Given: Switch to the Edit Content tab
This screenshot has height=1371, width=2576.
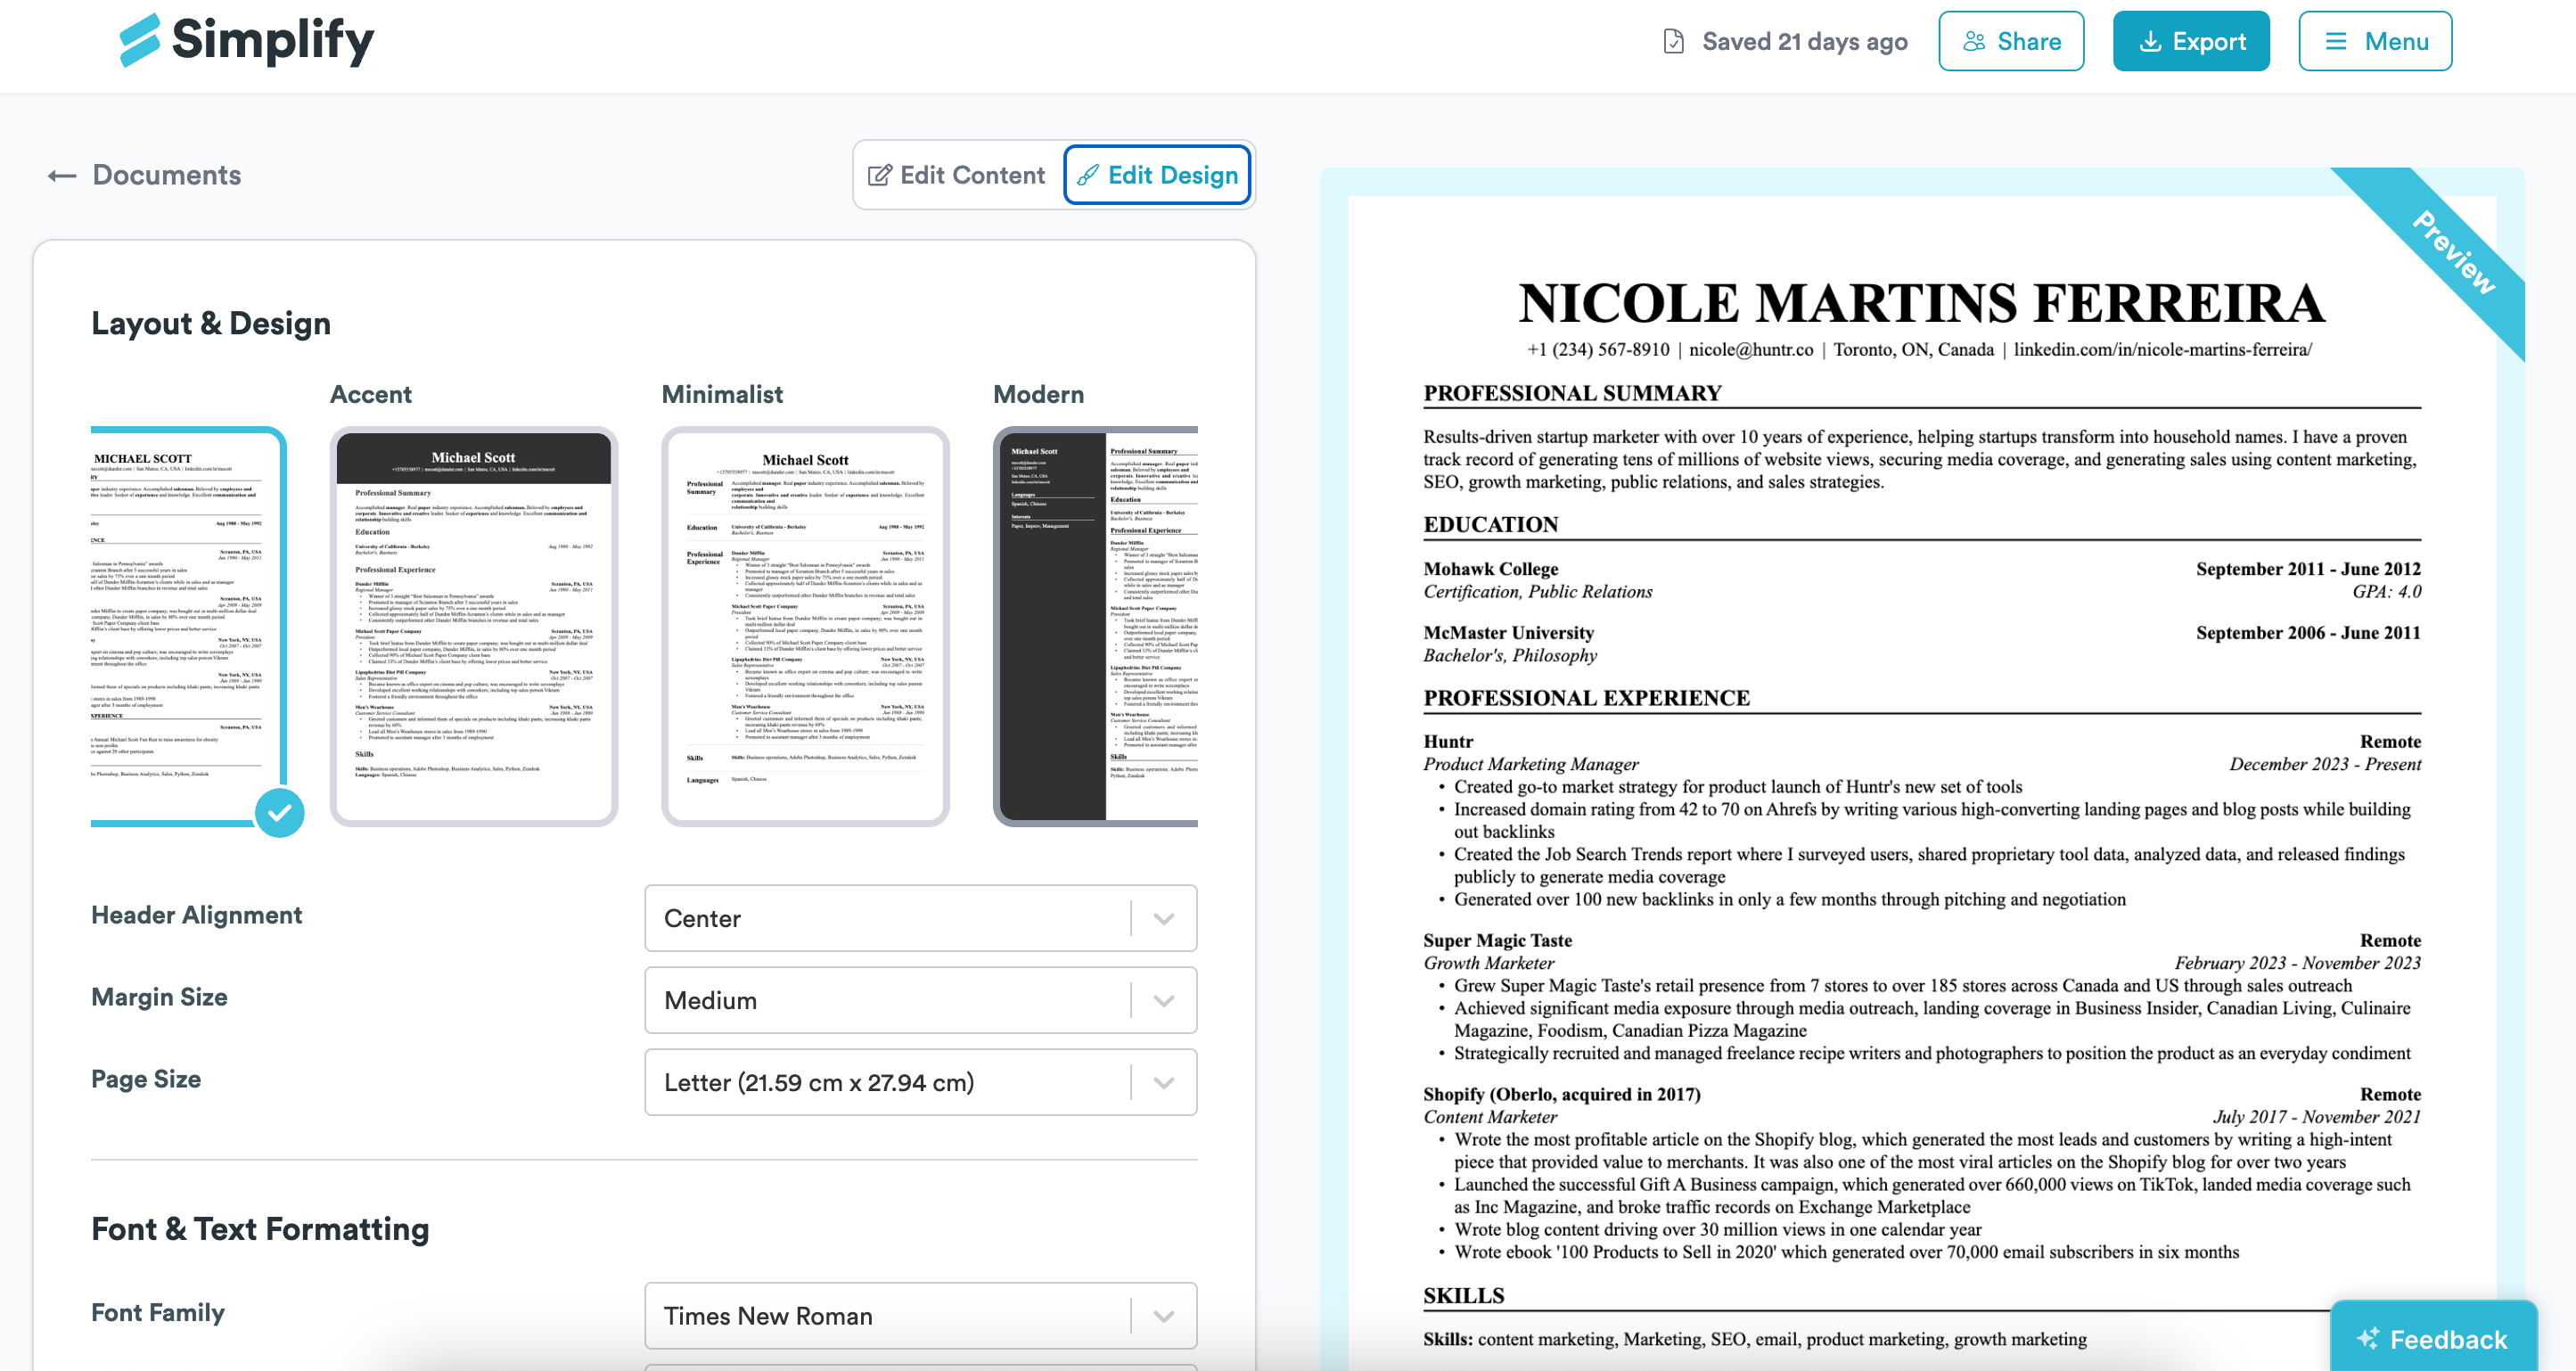Looking at the screenshot, I should [956, 176].
